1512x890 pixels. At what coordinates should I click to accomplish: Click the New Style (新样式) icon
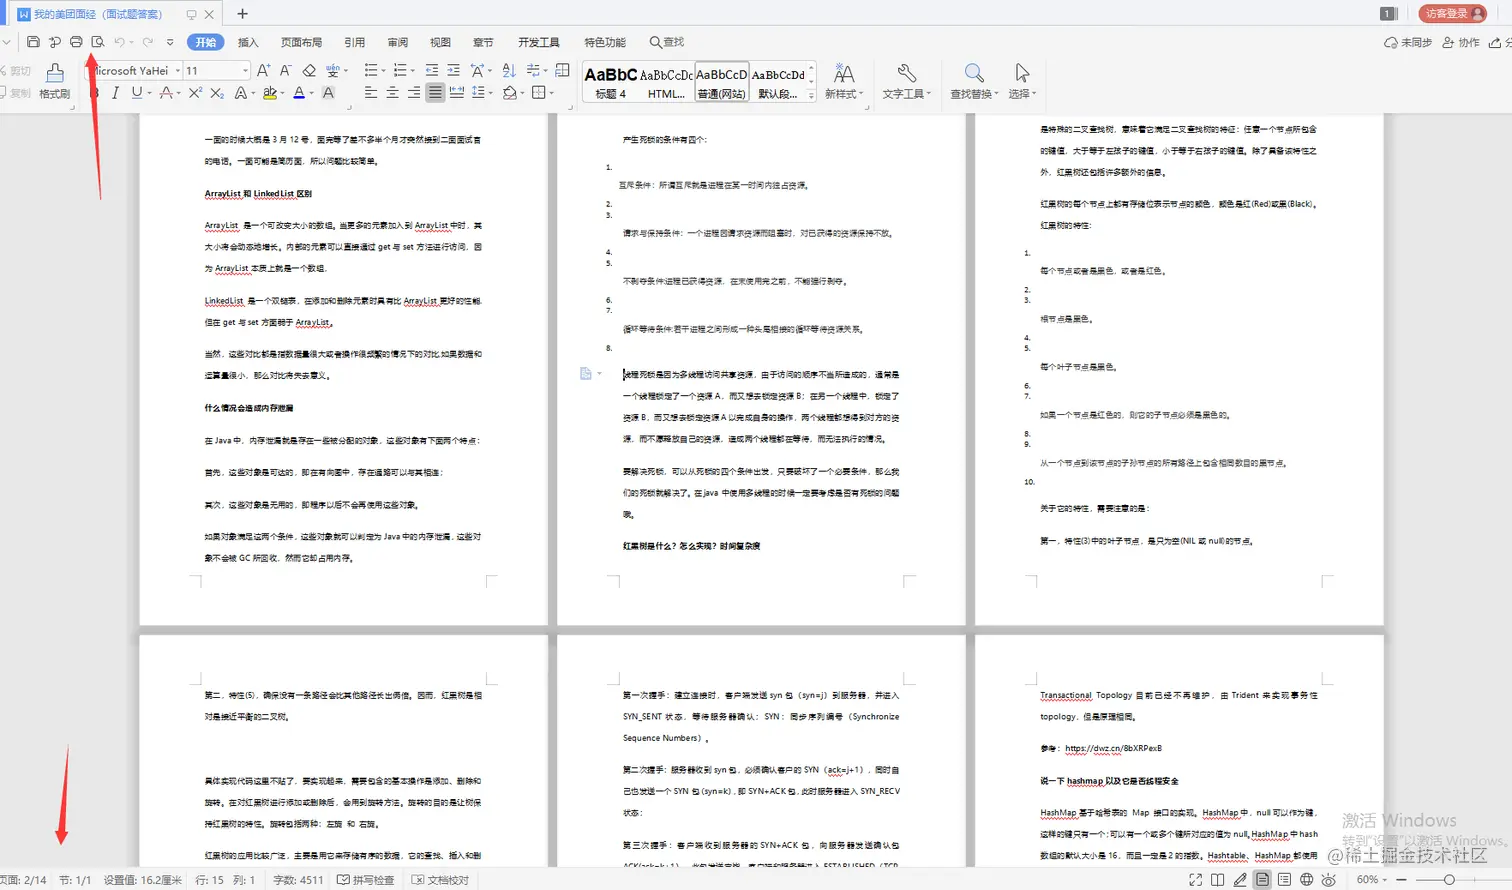click(x=843, y=73)
